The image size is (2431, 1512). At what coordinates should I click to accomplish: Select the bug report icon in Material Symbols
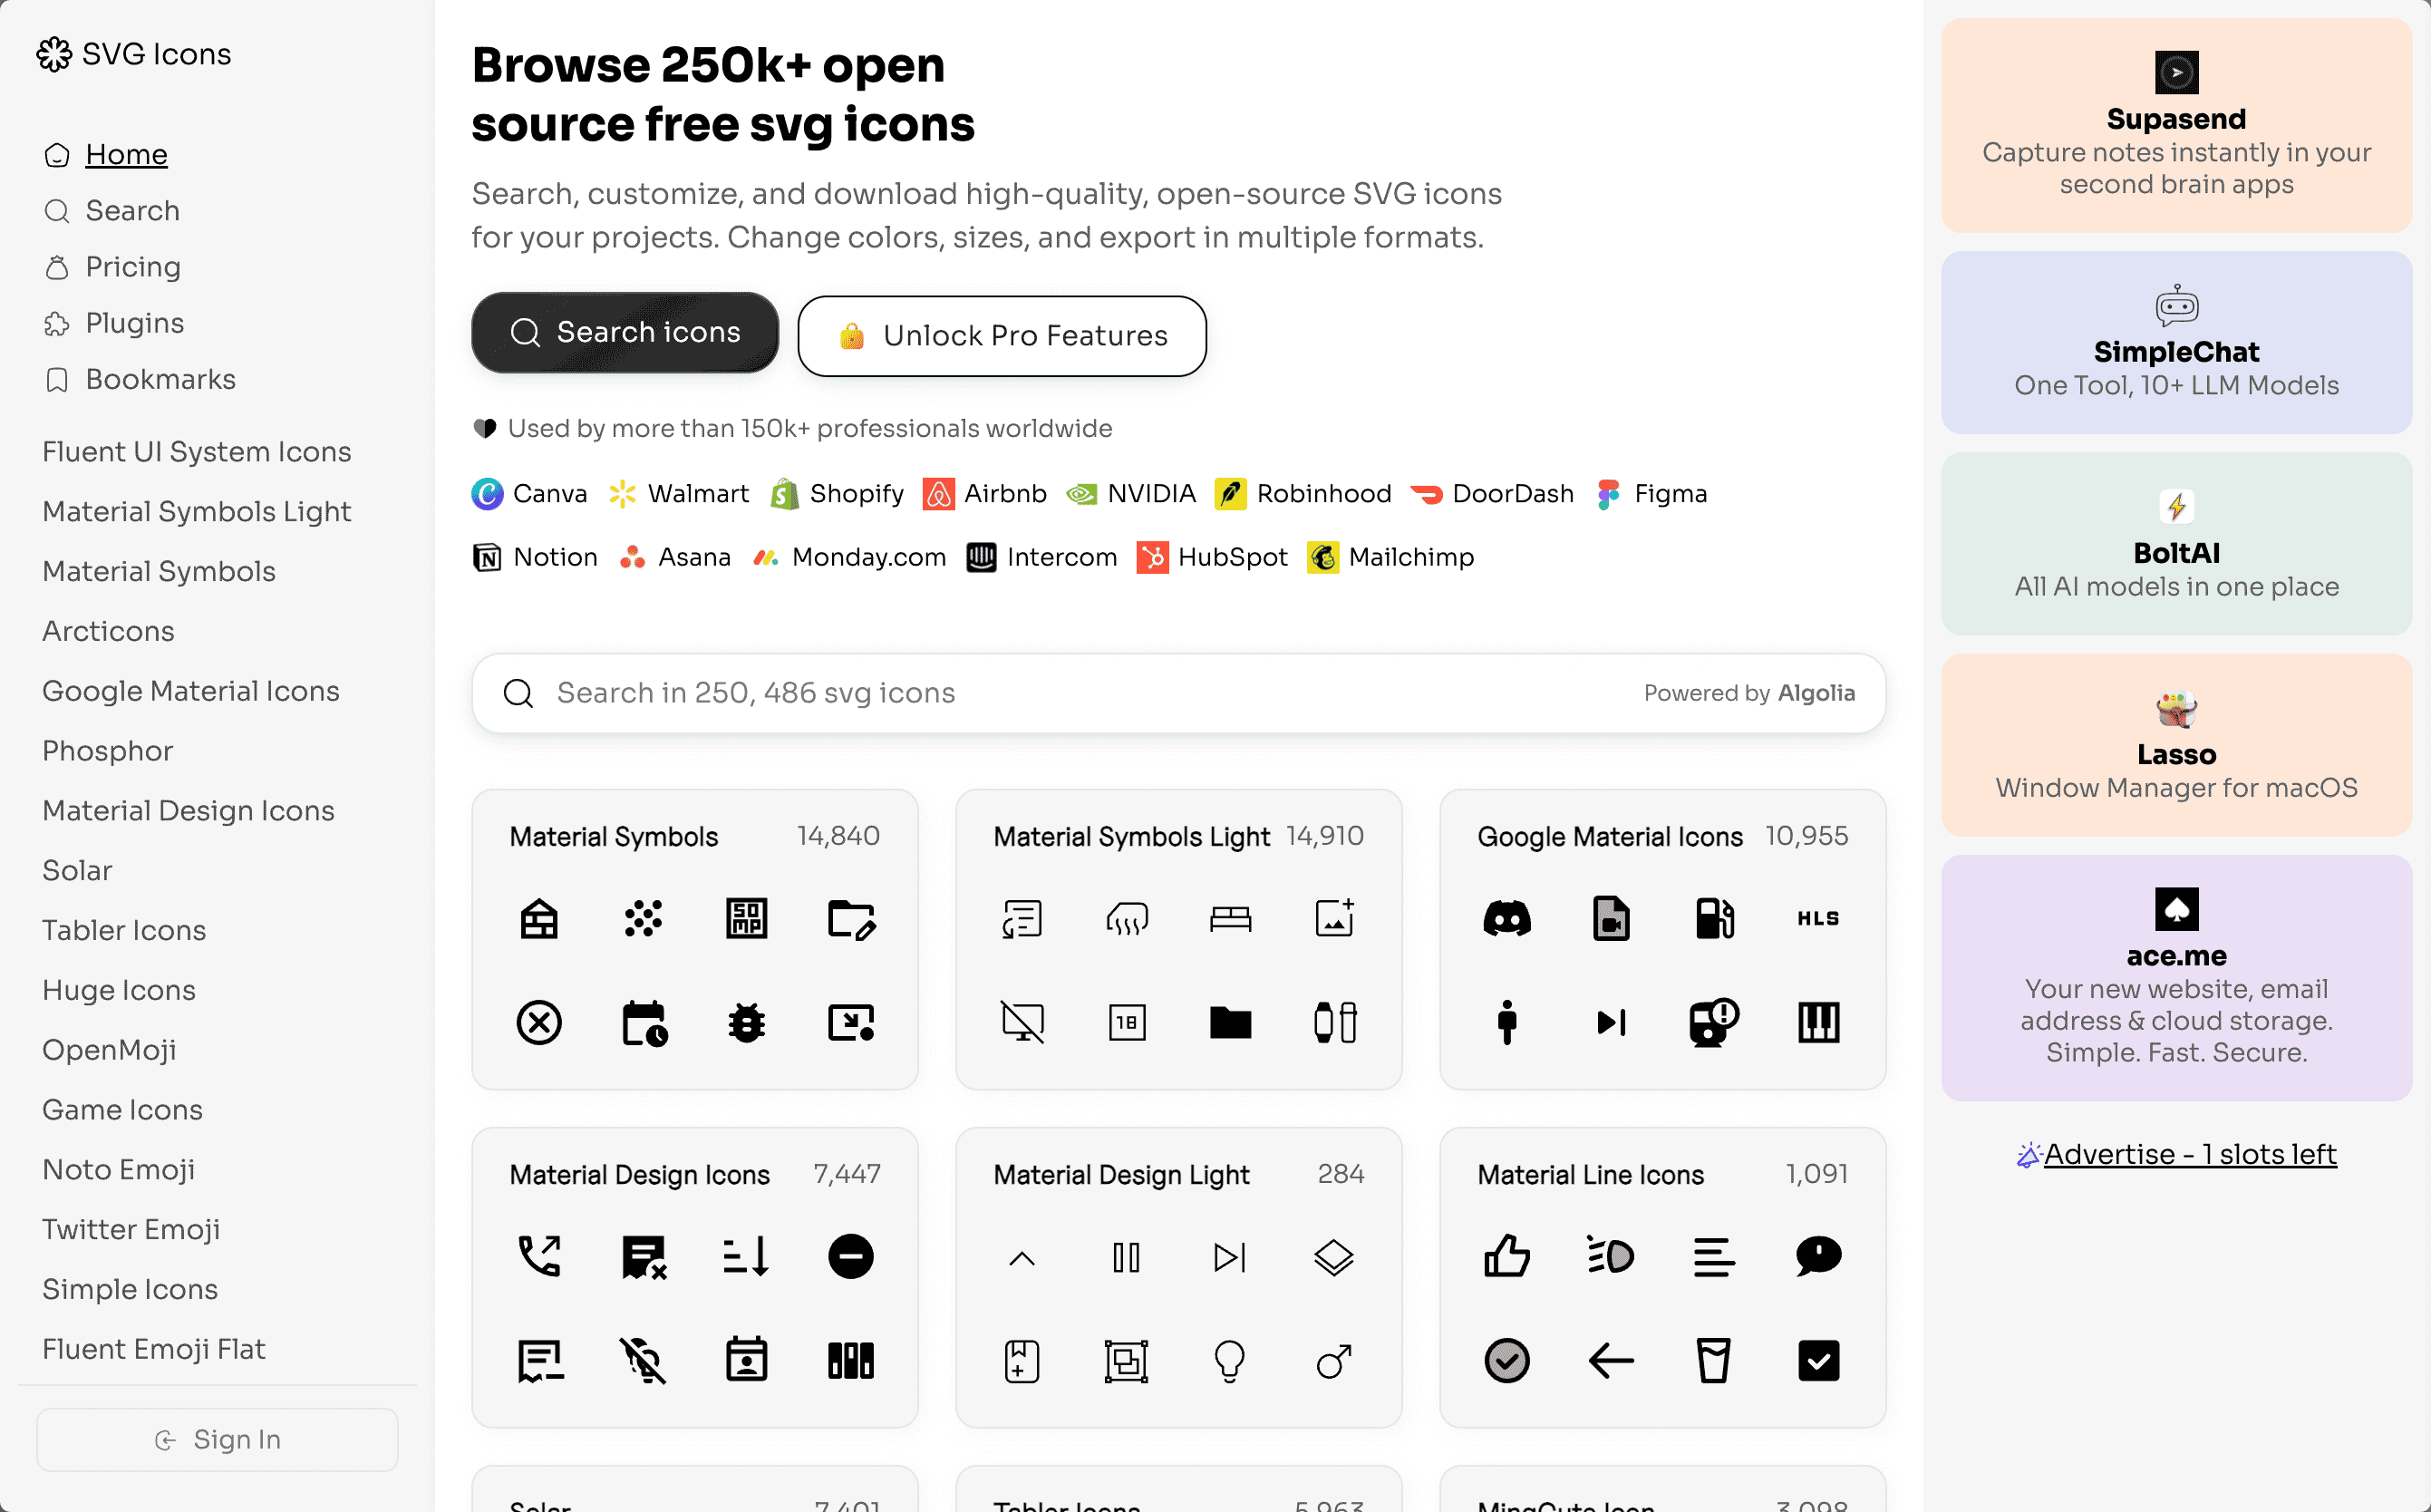tap(746, 1022)
